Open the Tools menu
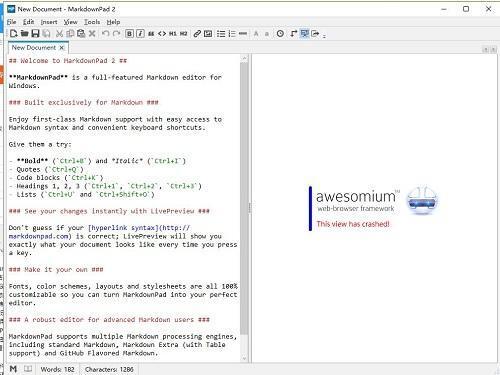500x375 pixels. click(x=92, y=22)
